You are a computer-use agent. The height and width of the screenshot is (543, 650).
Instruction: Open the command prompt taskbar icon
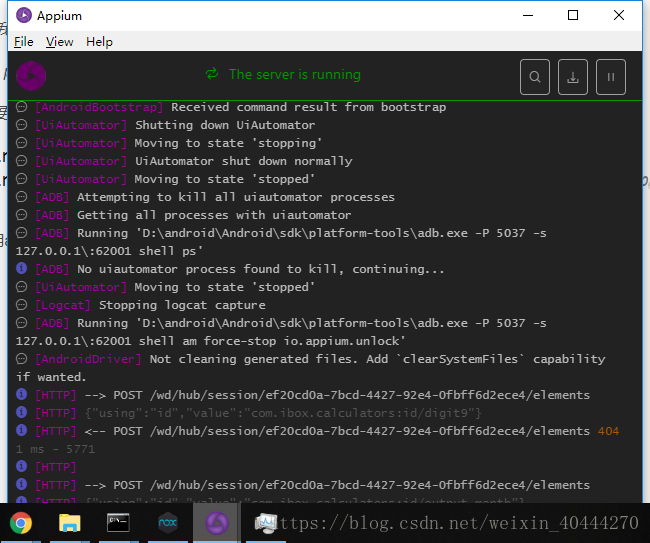click(118, 523)
